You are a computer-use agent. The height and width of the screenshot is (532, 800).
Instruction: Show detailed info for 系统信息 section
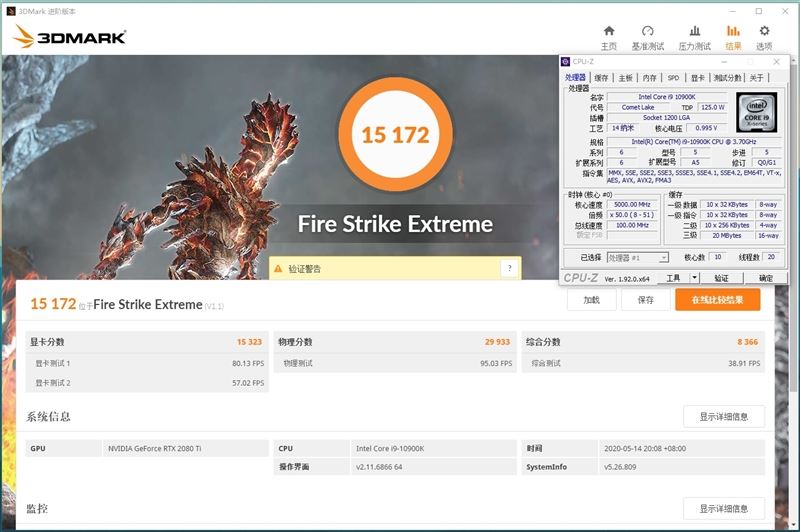tap(723, 417)
